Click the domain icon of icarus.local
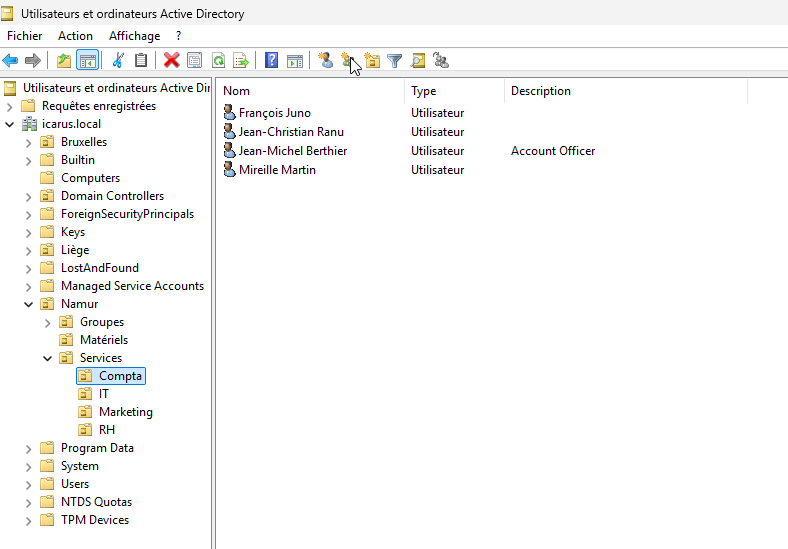The width and height of the screenshot is (788, 549). pyautogui.click(x=30, y=124)
